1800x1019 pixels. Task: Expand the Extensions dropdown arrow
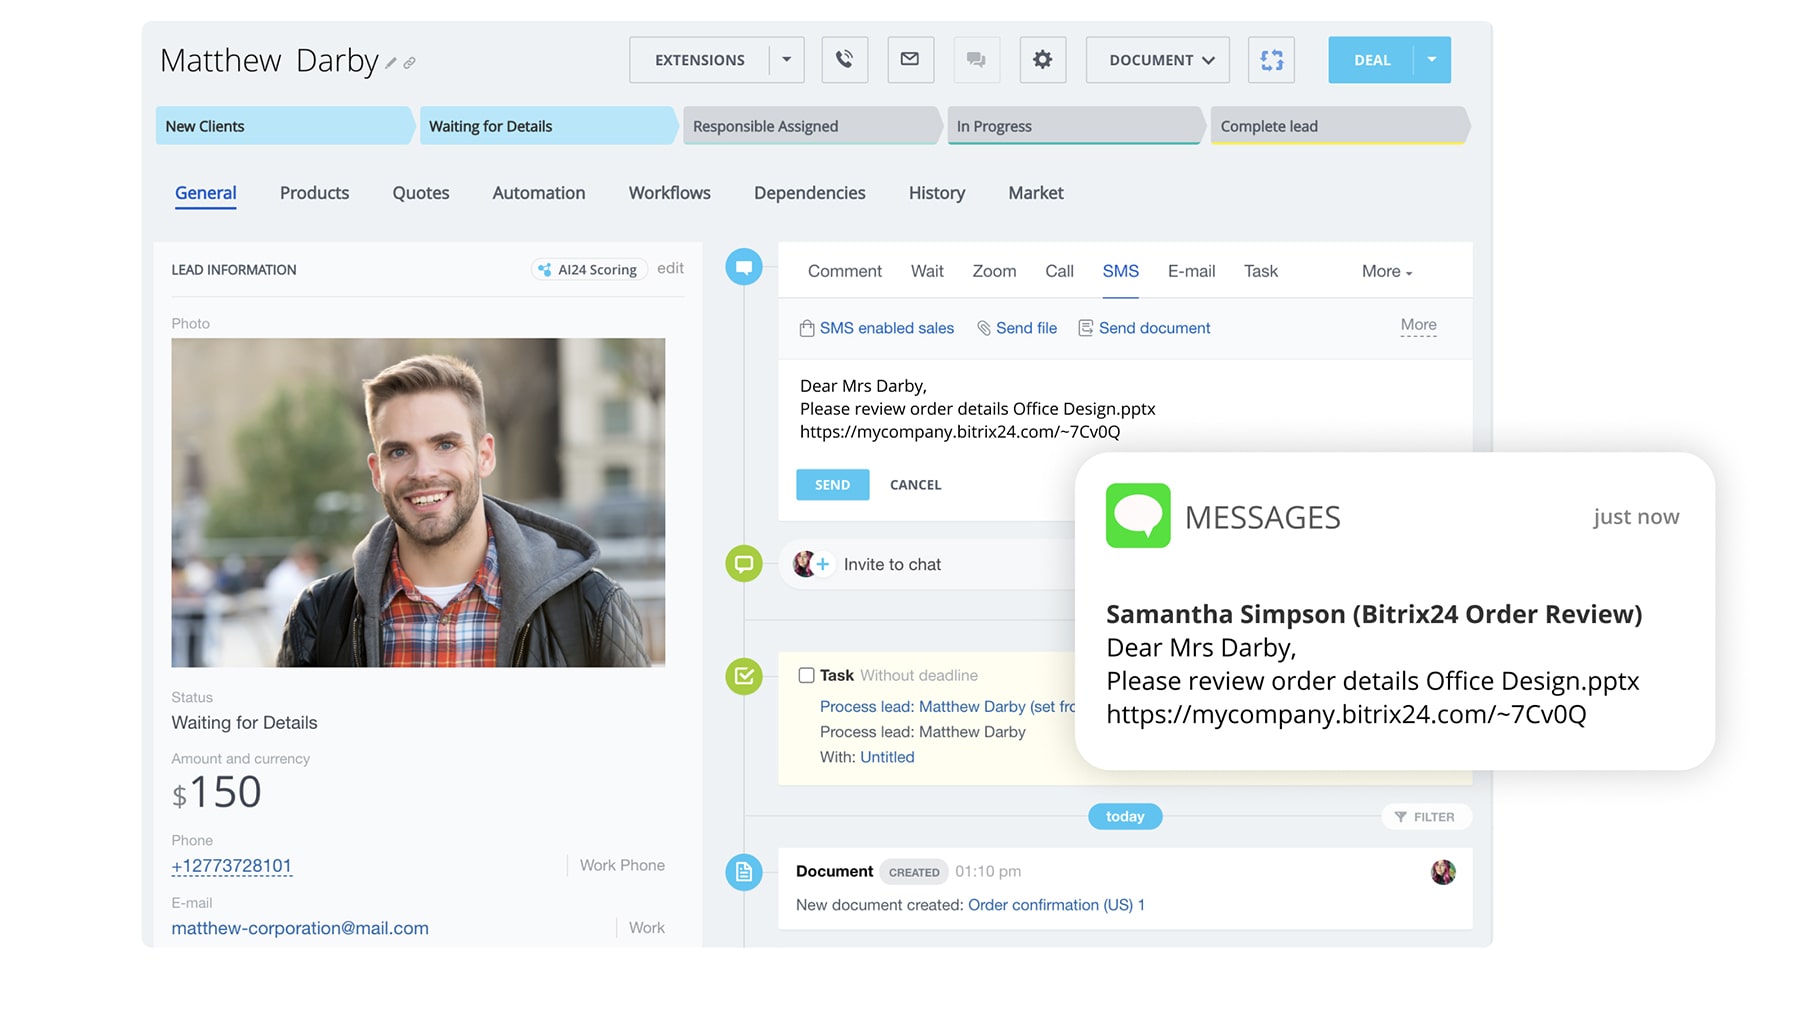[x=787, y=60]
